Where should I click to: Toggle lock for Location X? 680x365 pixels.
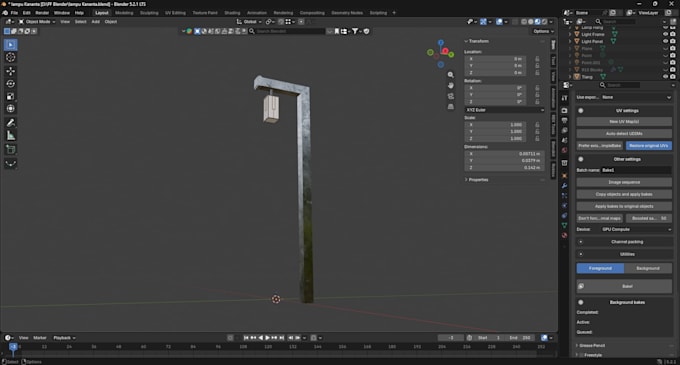pos(537,59)
